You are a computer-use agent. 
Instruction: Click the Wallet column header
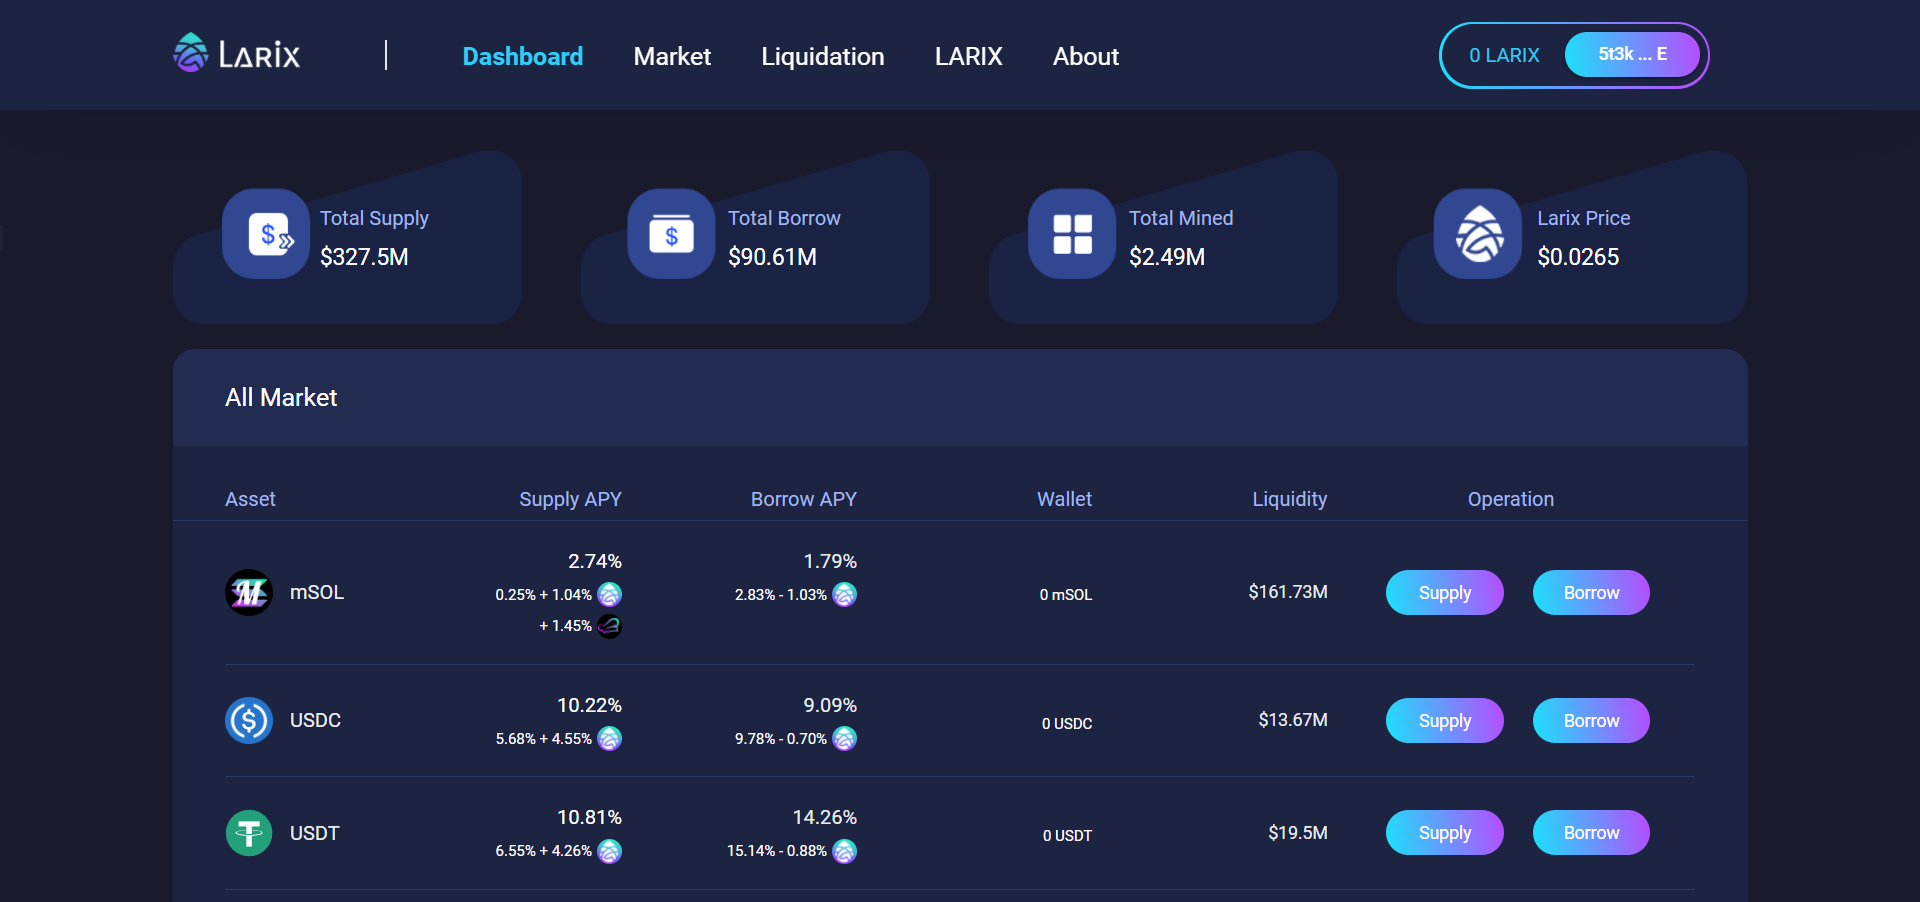coord(1064,499)
